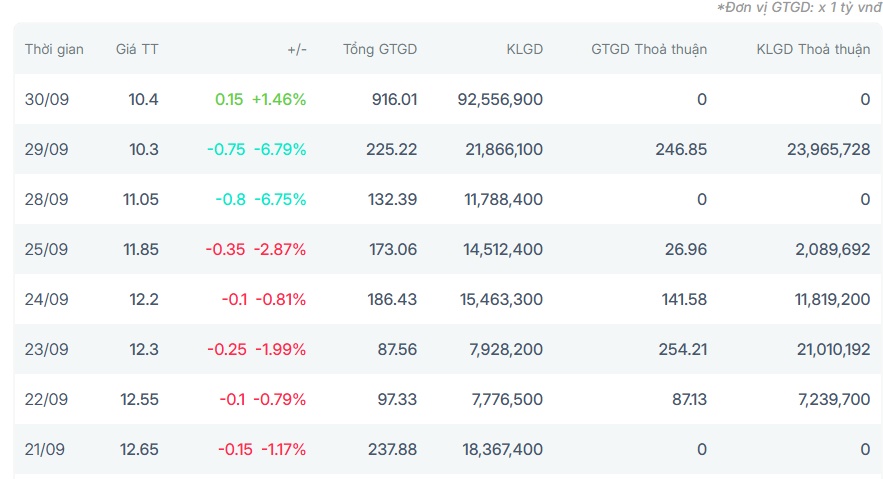
Task: Click the 'GTGD Thoả thuận' column header
Action: (649, 50)
